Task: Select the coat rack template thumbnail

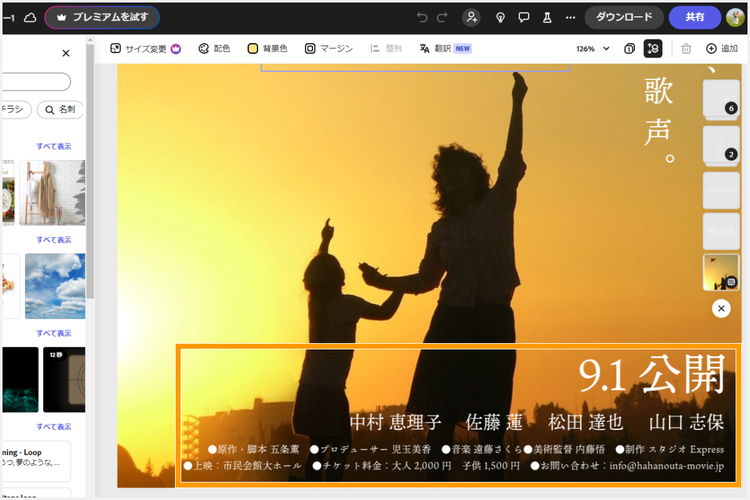Action: pyautogui.click(x=52, y=193)
